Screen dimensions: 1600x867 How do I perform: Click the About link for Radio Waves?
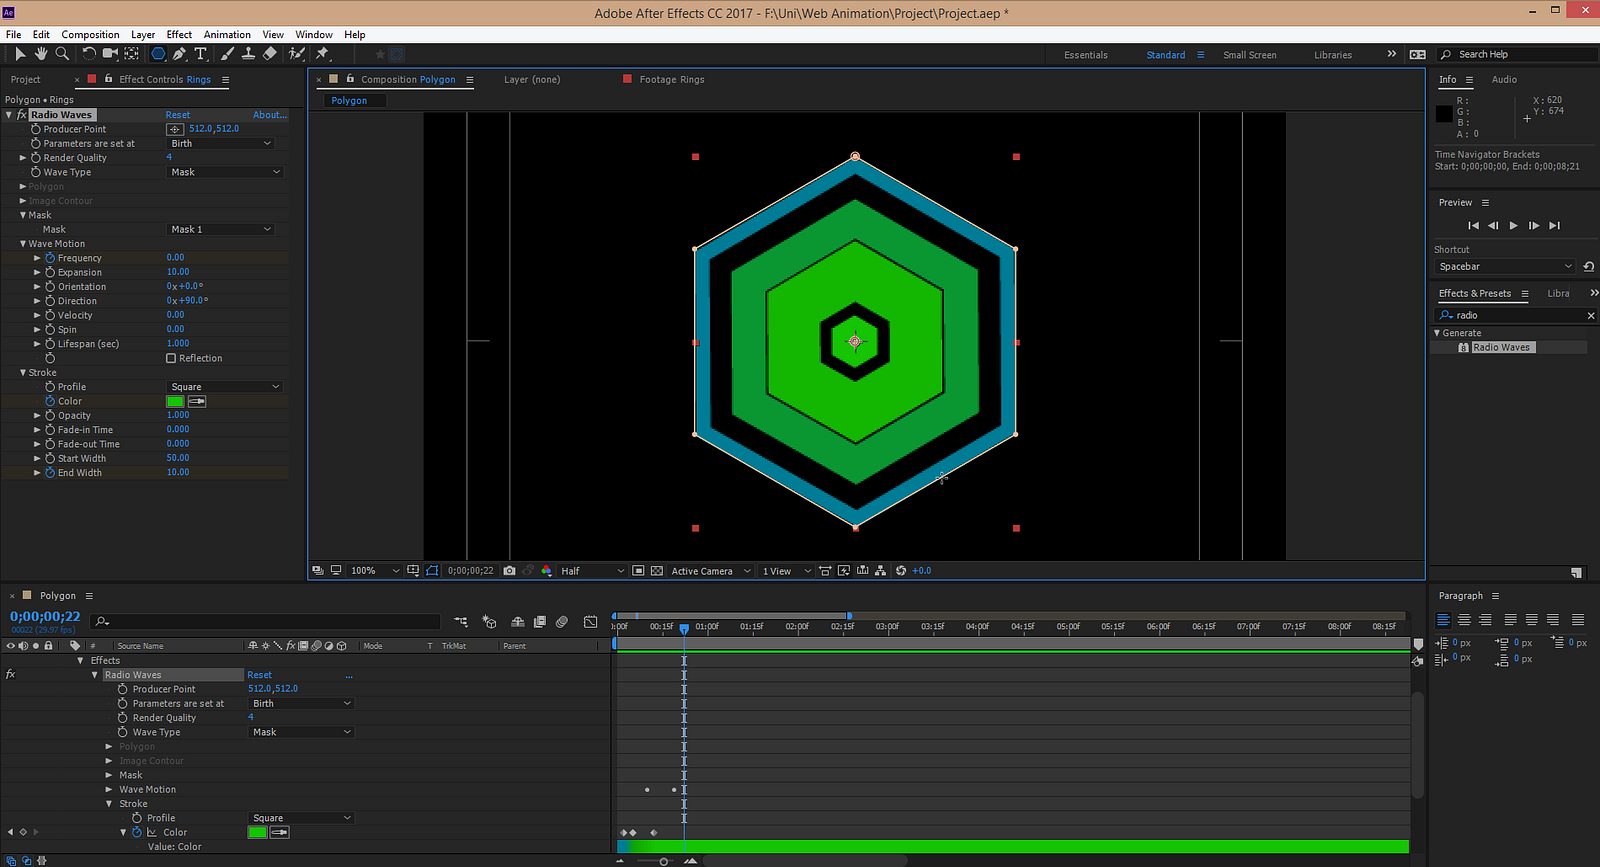pyautogui.click(x=269, y=115)
